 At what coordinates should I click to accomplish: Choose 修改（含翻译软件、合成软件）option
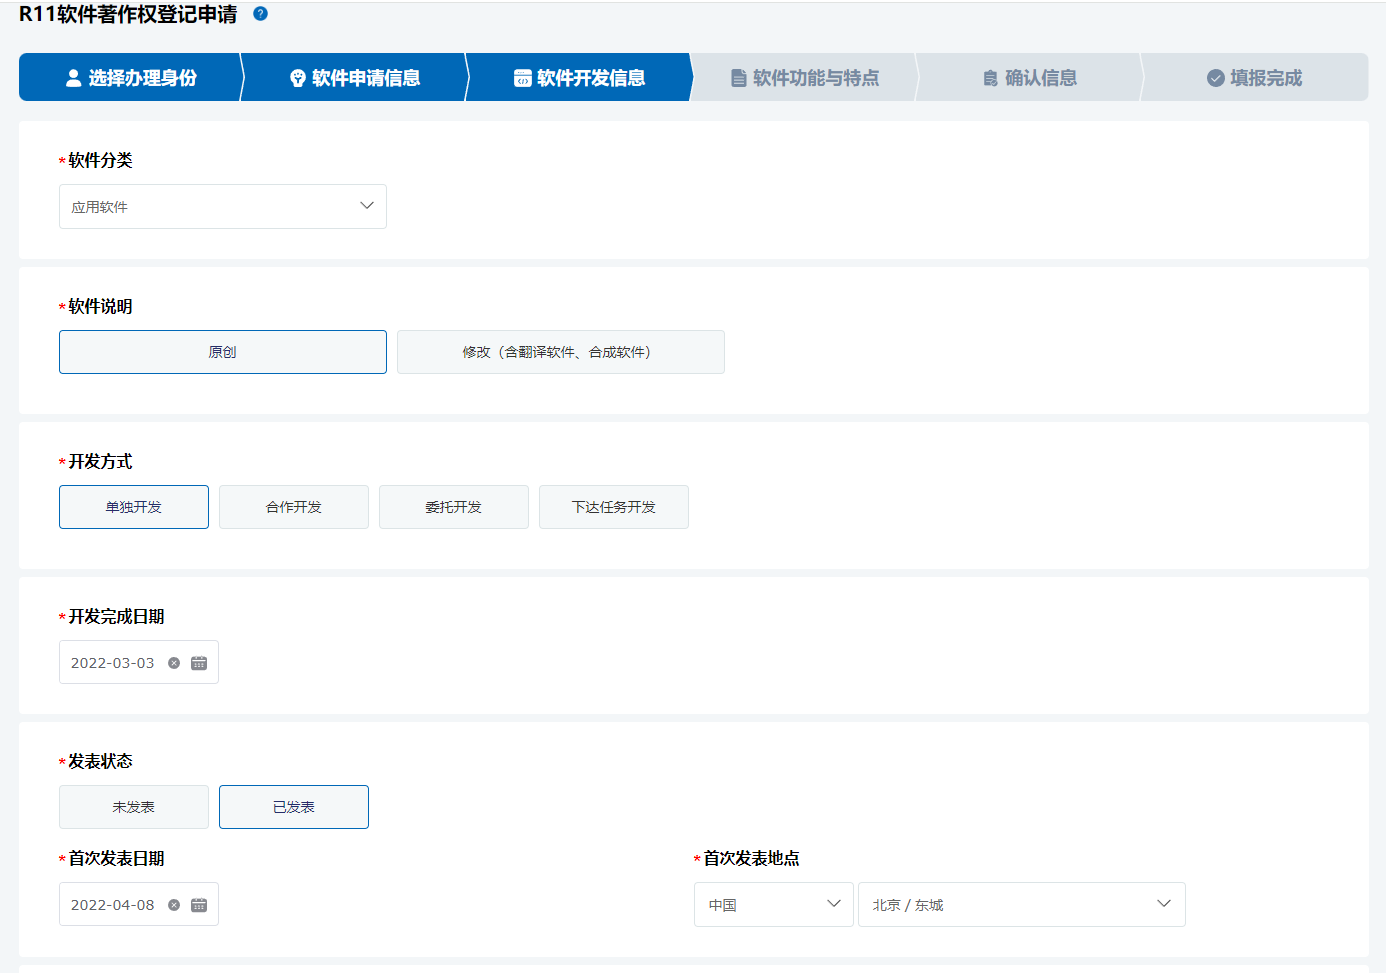(x=560, y=352)
